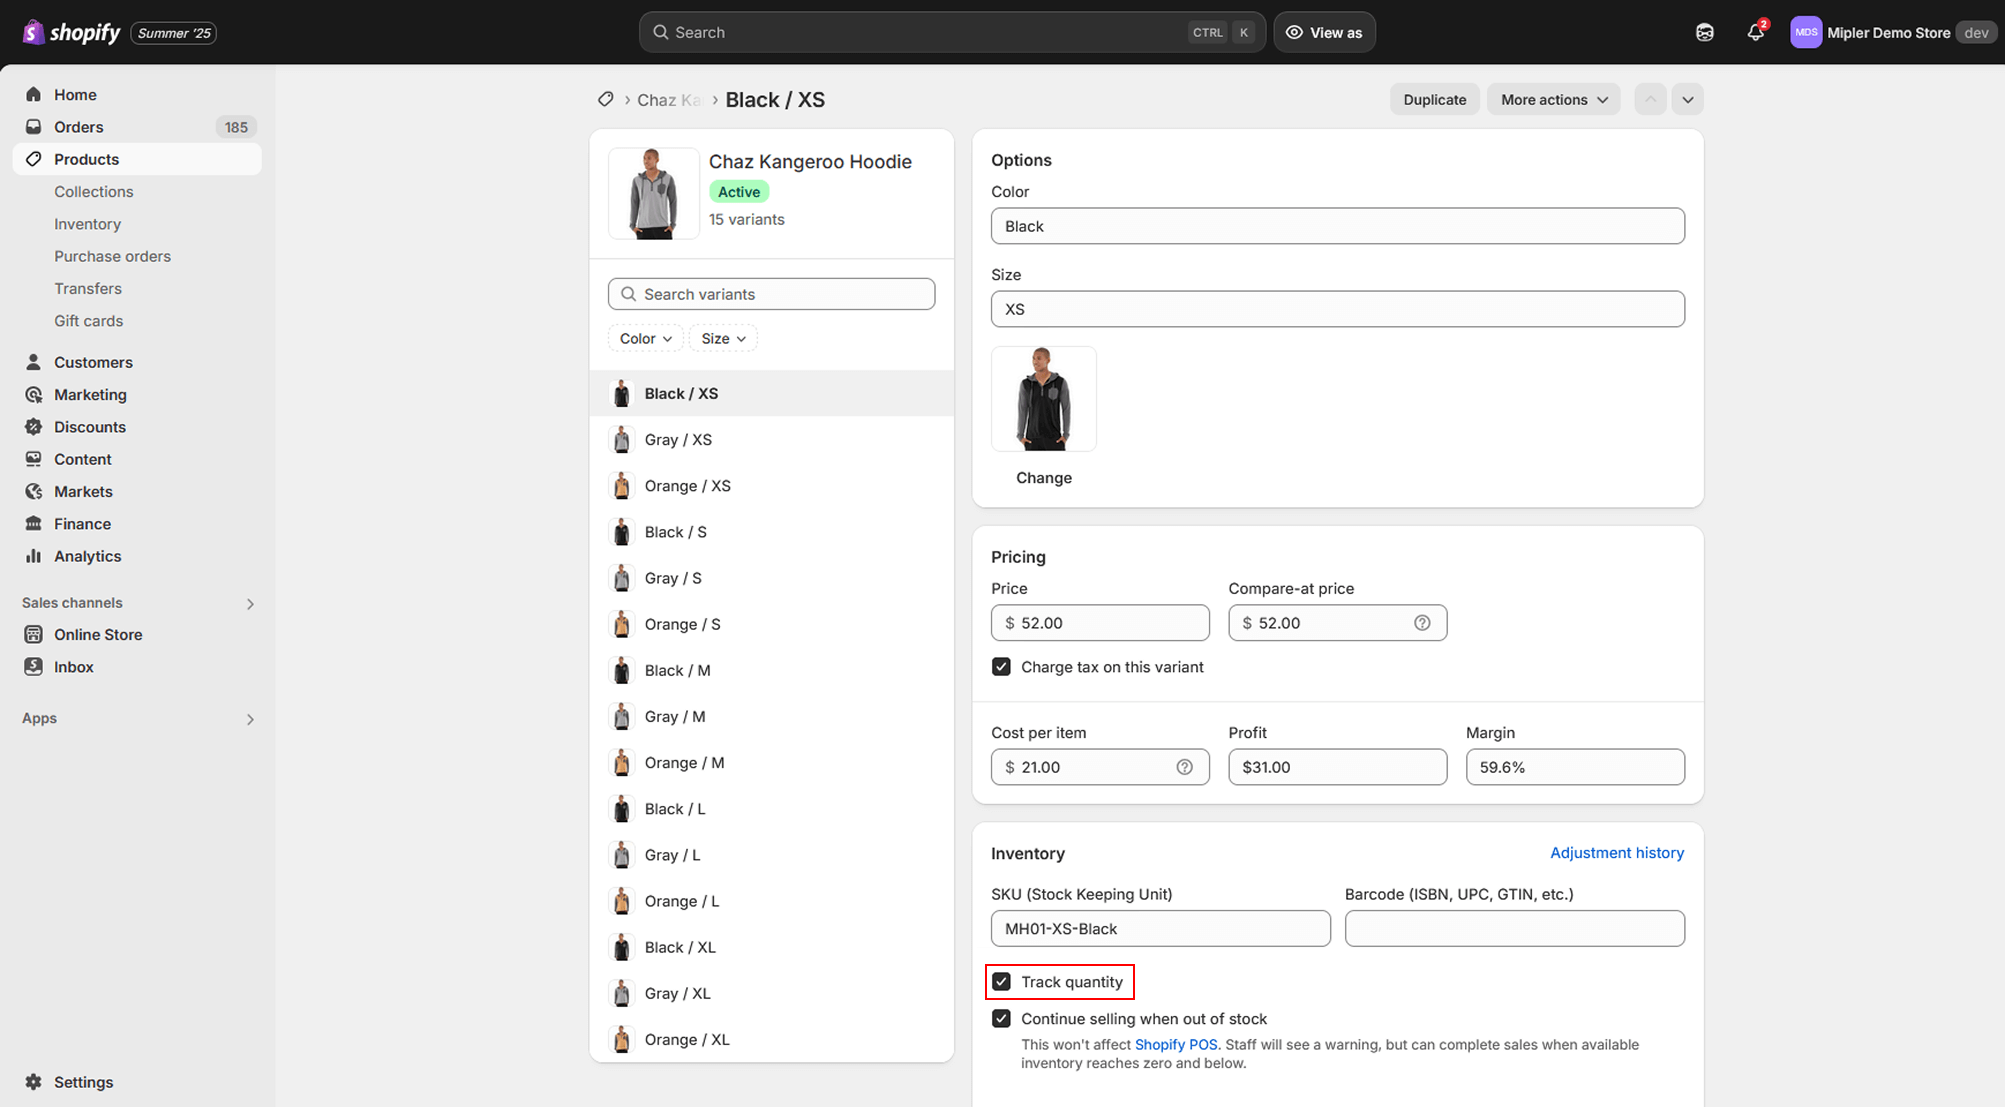Open the Color filter dropdown

pos(645,339)
